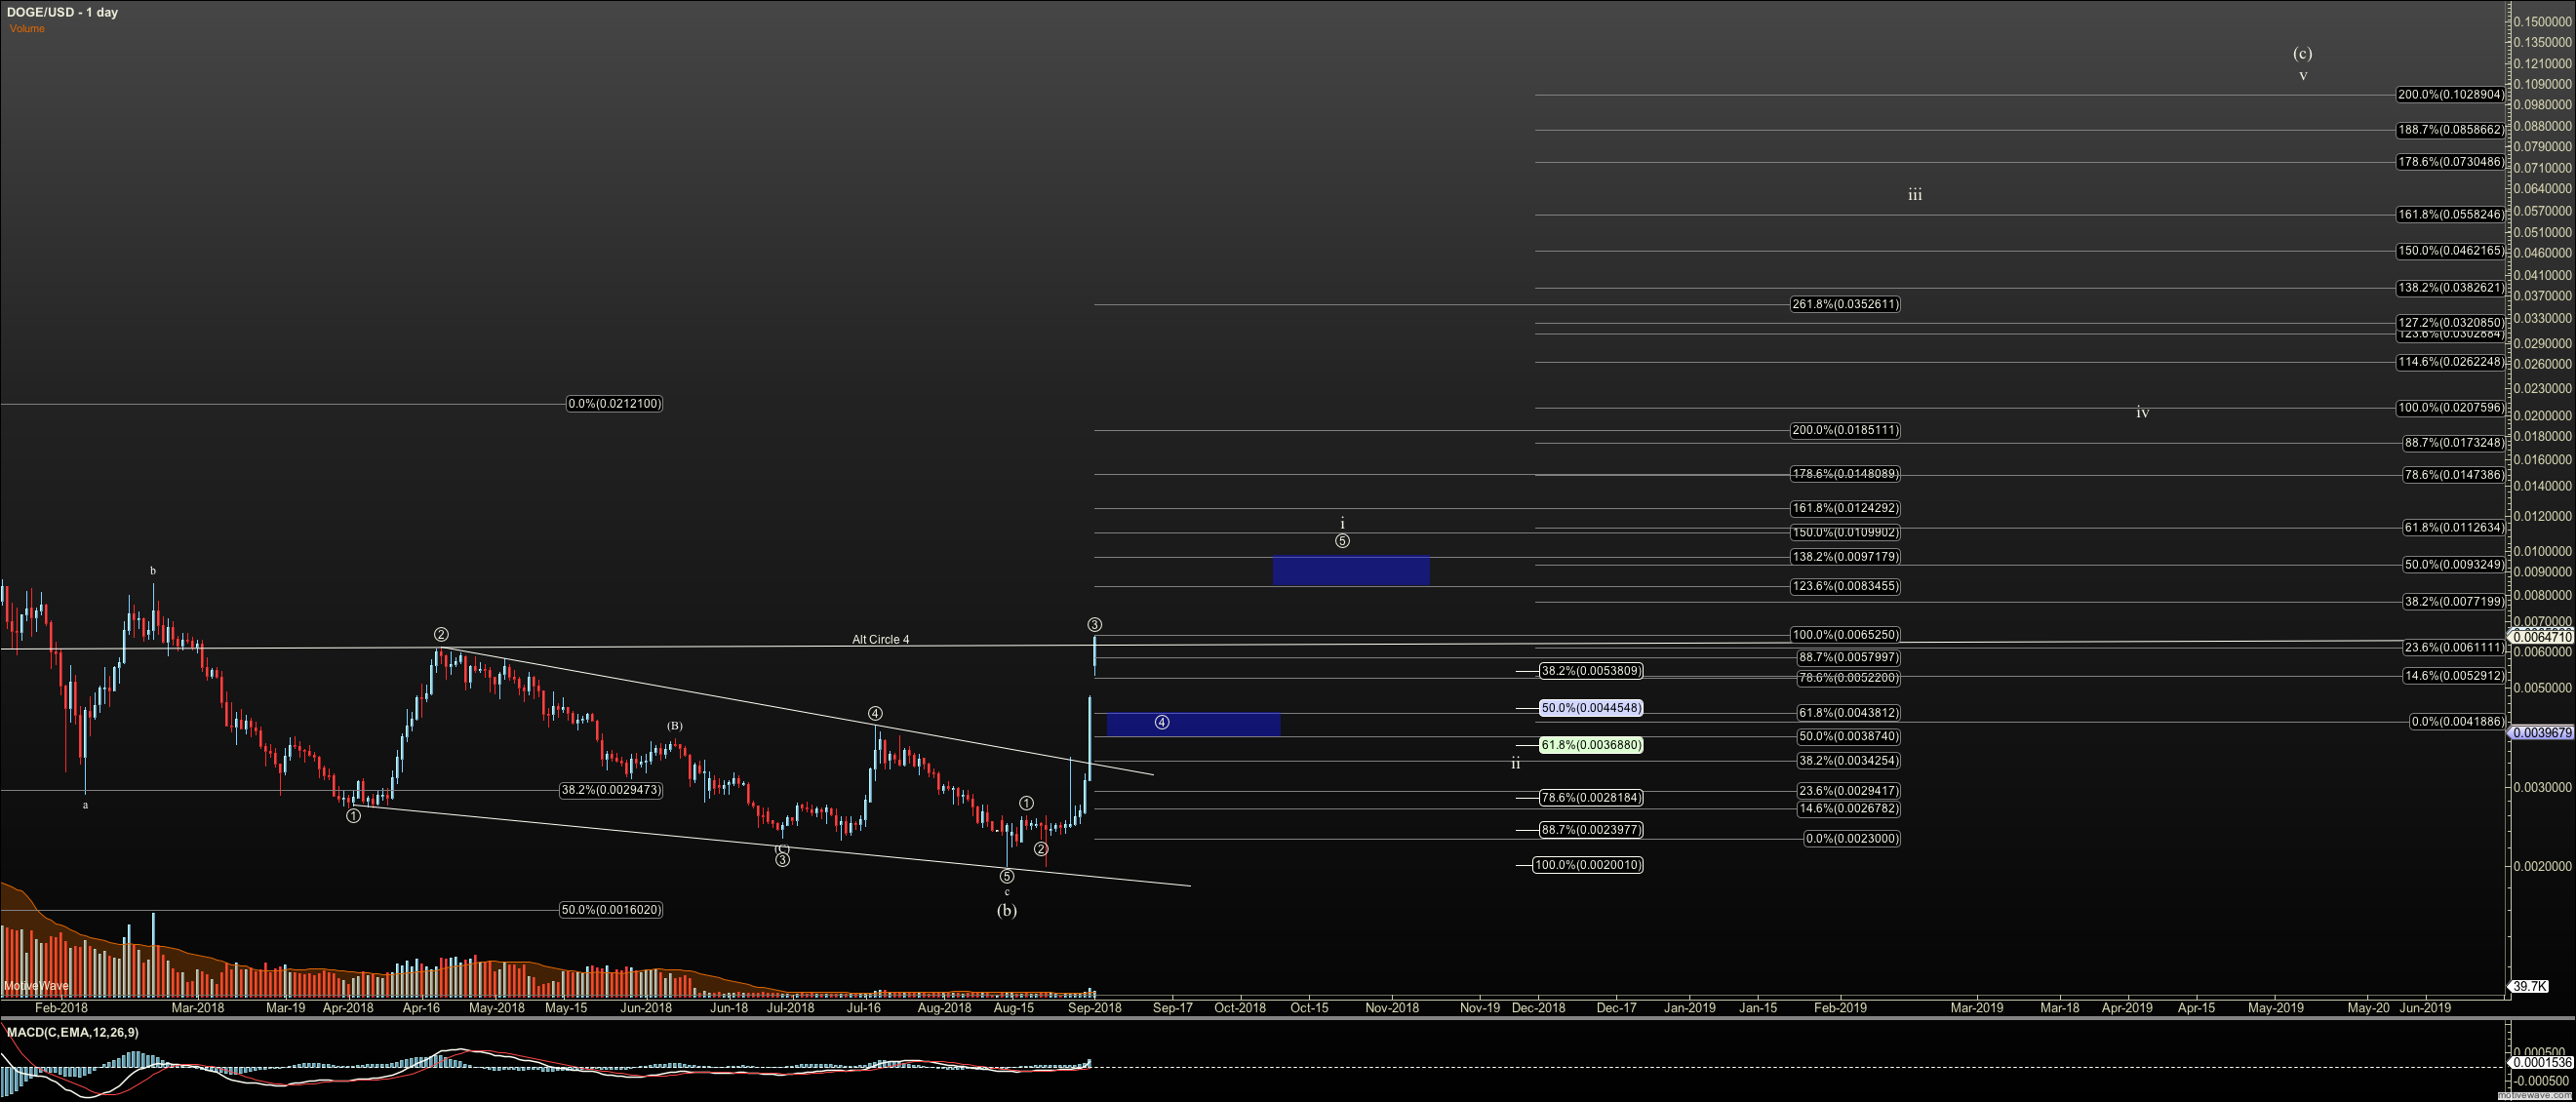Image resolution: width=2576 pixels, height=1102 pixels.
Task: Select the 261.8%(0.0352611) Fibonacci label
Action: 1844,304
